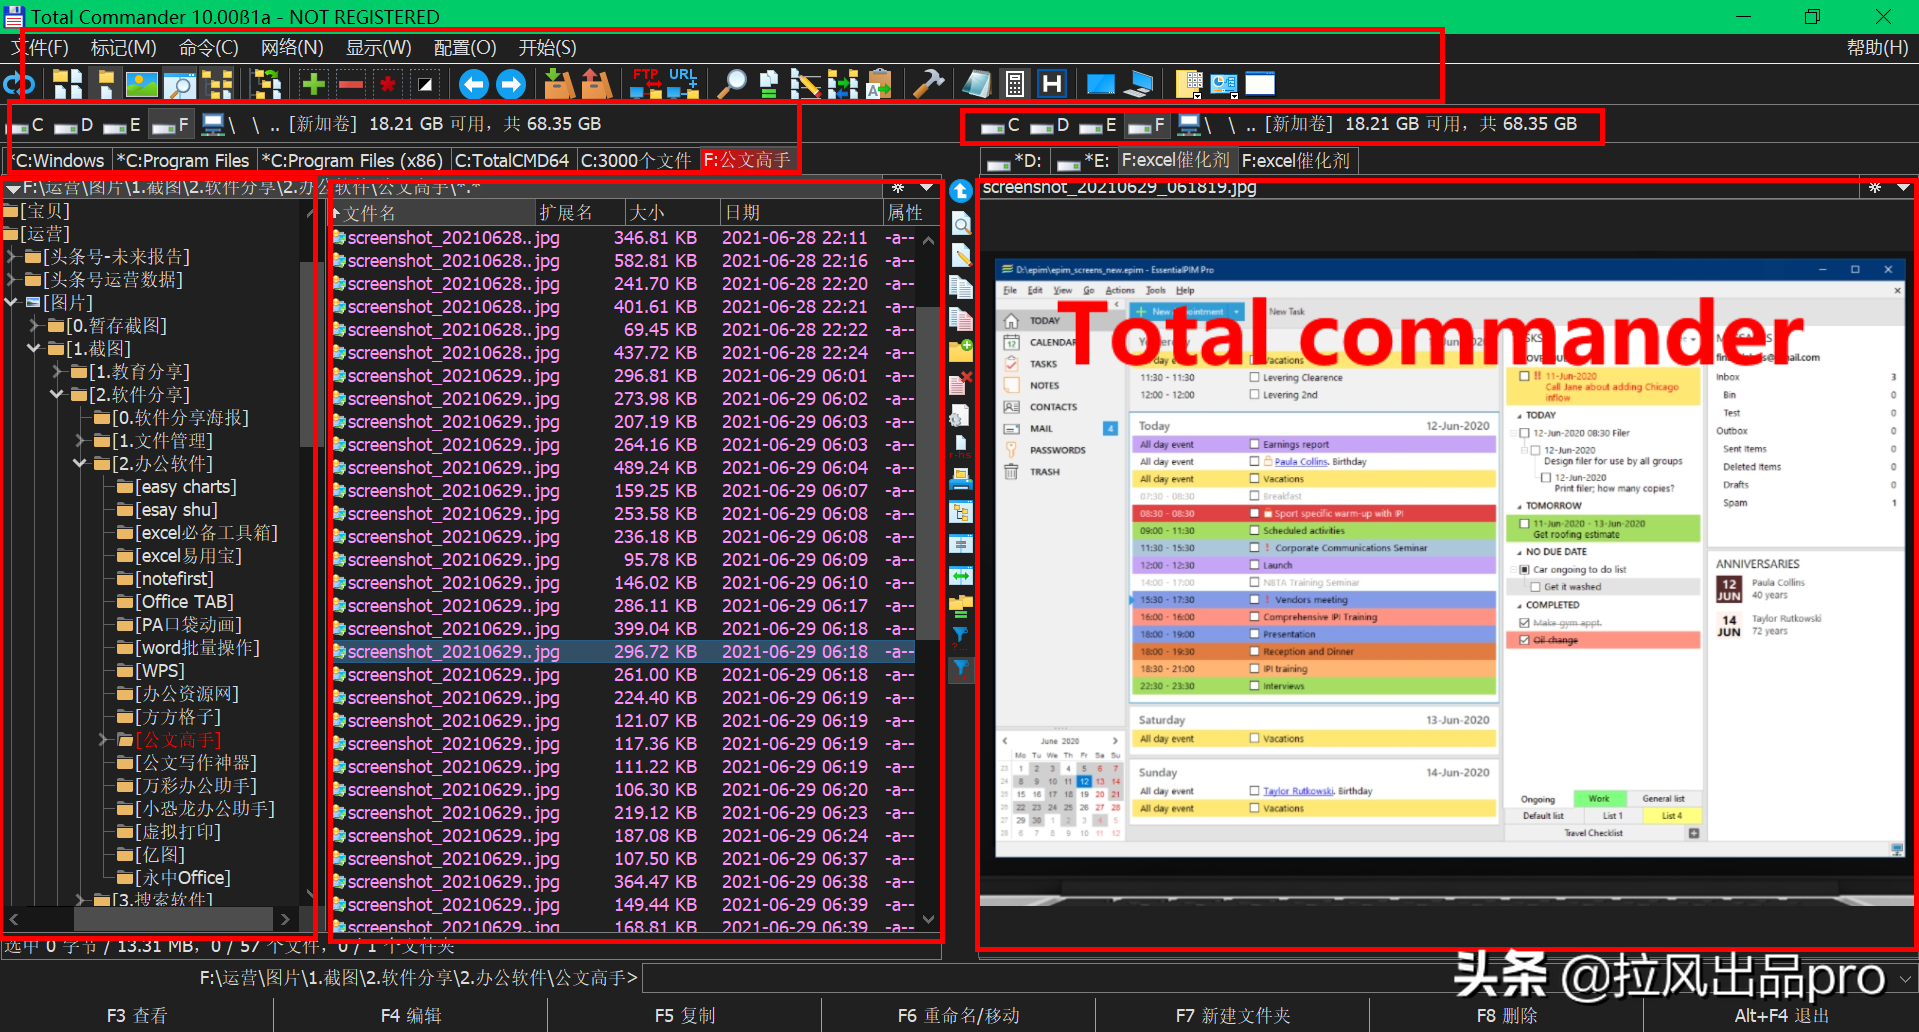Sort file list by 日期 column header

pos(800,213)
